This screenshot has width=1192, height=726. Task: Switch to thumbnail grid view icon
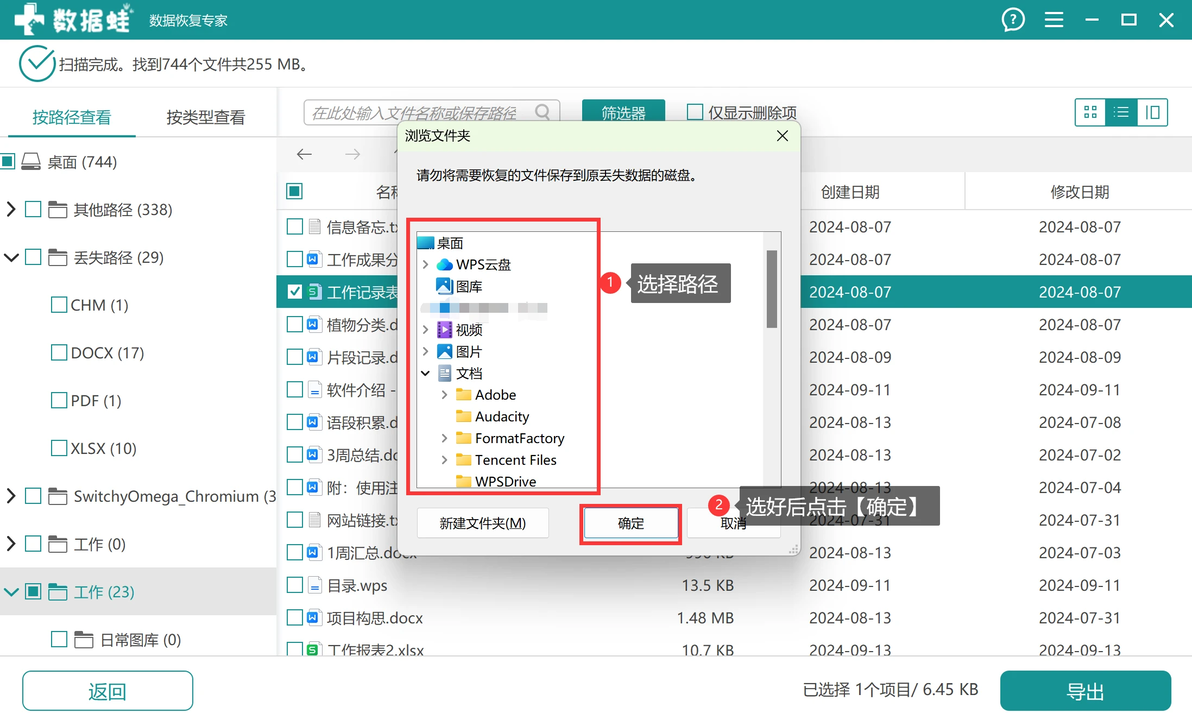click(x=1090, y=113)
